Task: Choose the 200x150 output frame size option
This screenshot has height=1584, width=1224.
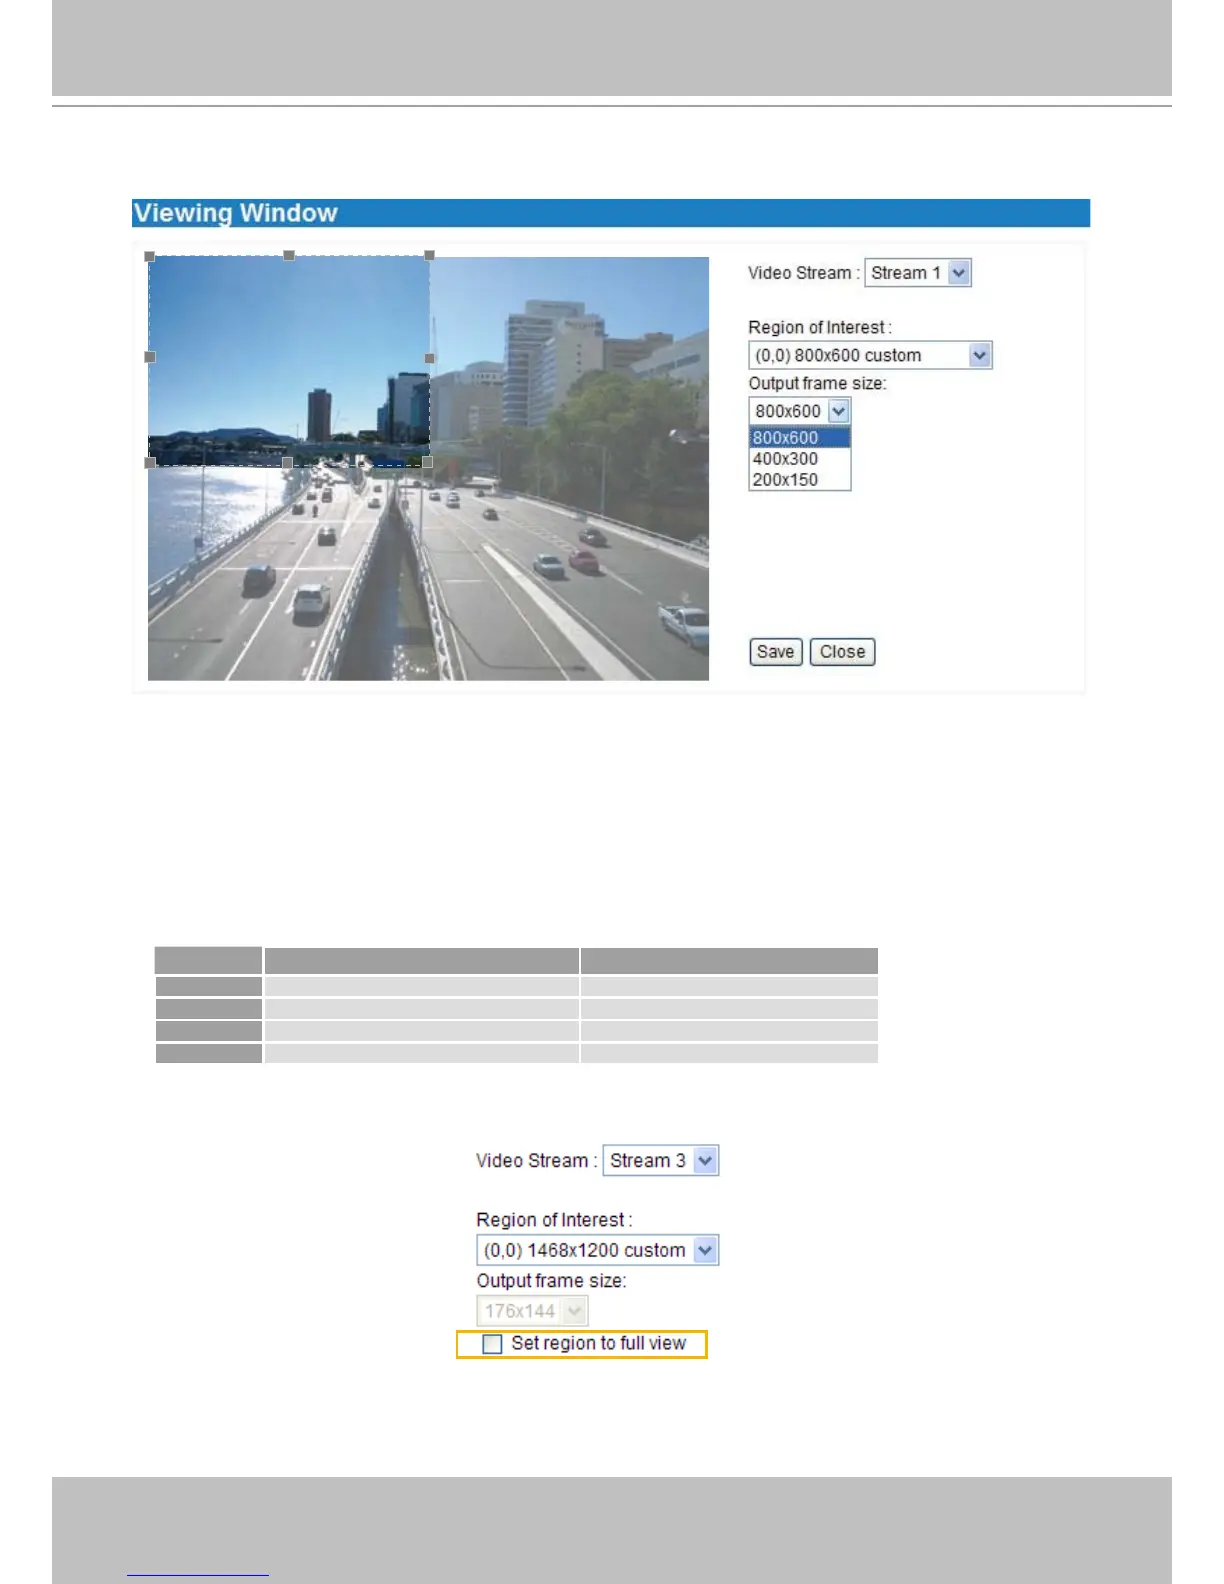Action: 786,480
